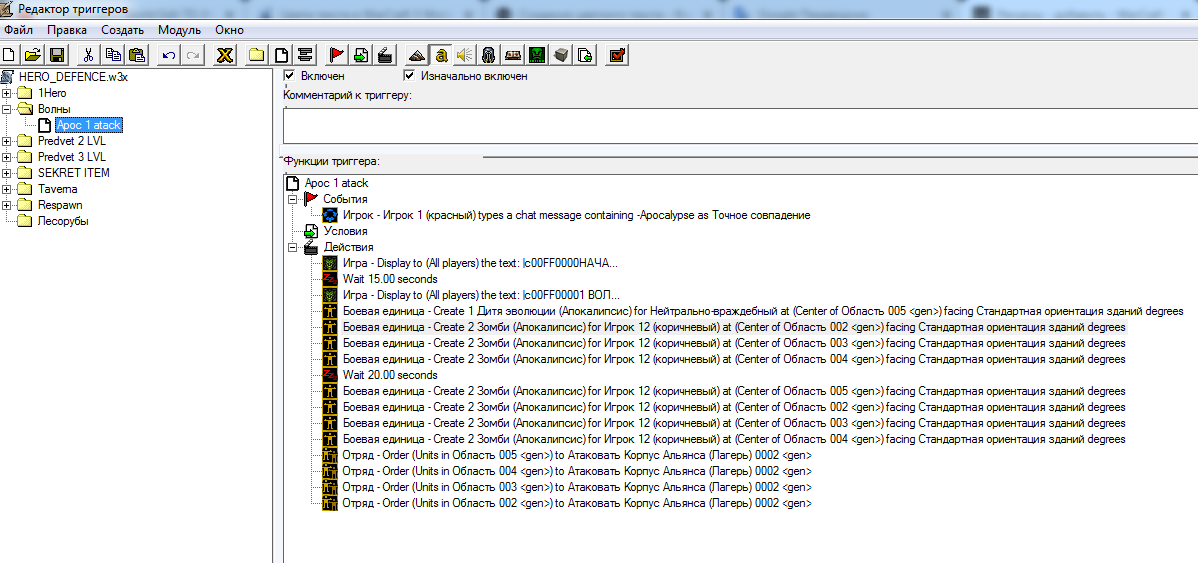Add new condition with green arrow page icon
This screenshot has width=1198, height=588.
tap(361, 54)
